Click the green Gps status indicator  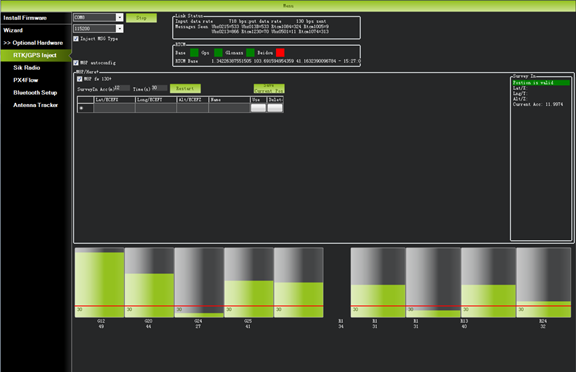(218, 53)
